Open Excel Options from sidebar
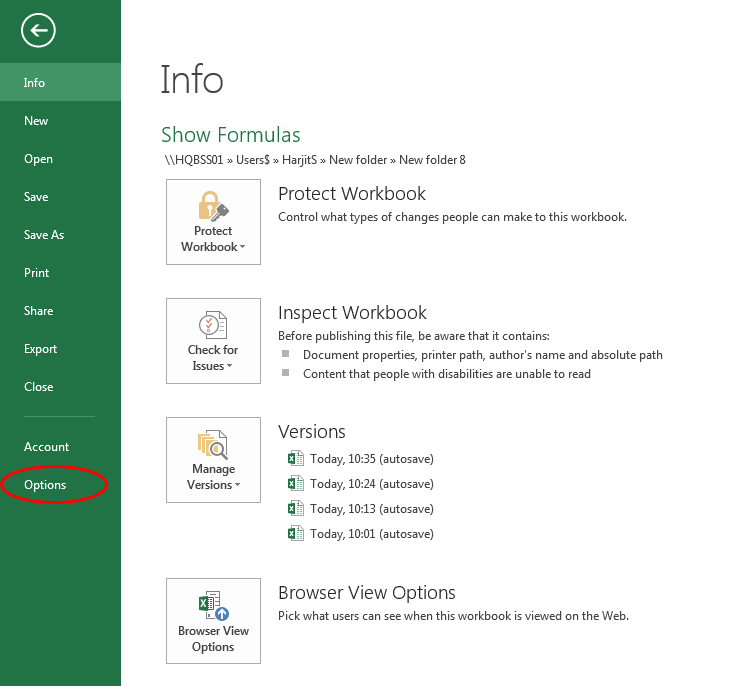The width and height of the screenshot is (742, 686). click(61, 485)
